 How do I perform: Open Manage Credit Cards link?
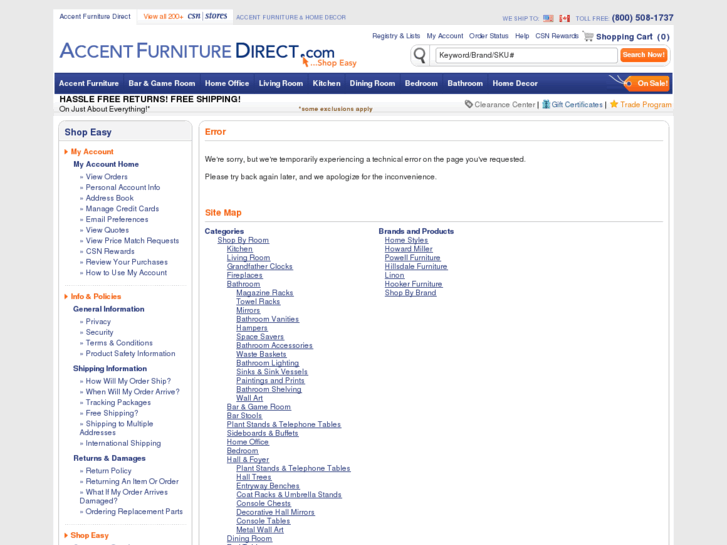pos(122,209)
